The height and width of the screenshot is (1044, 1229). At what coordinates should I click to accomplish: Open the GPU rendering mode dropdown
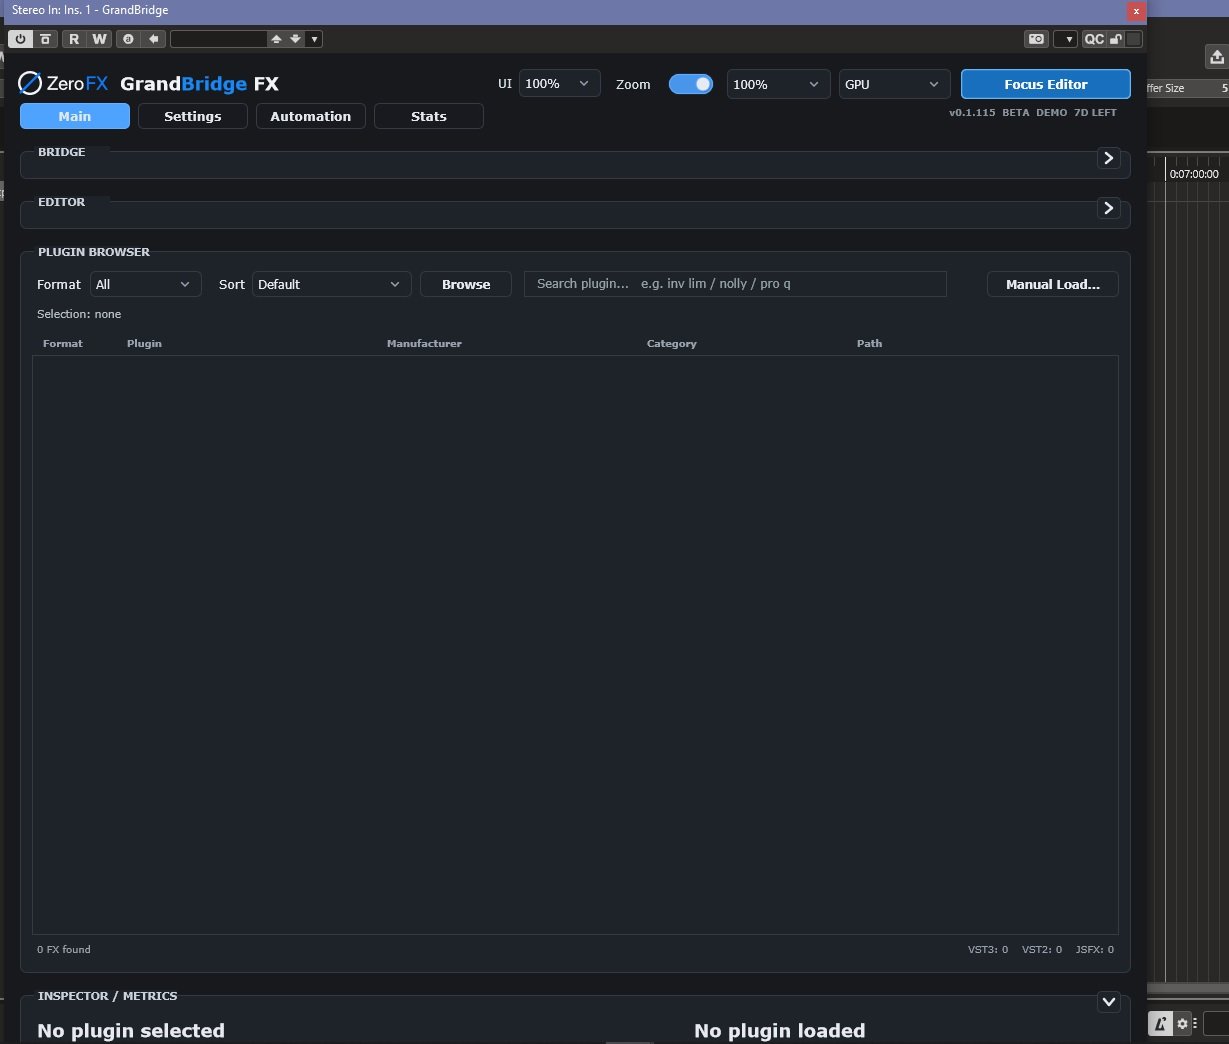click(894, 84)
